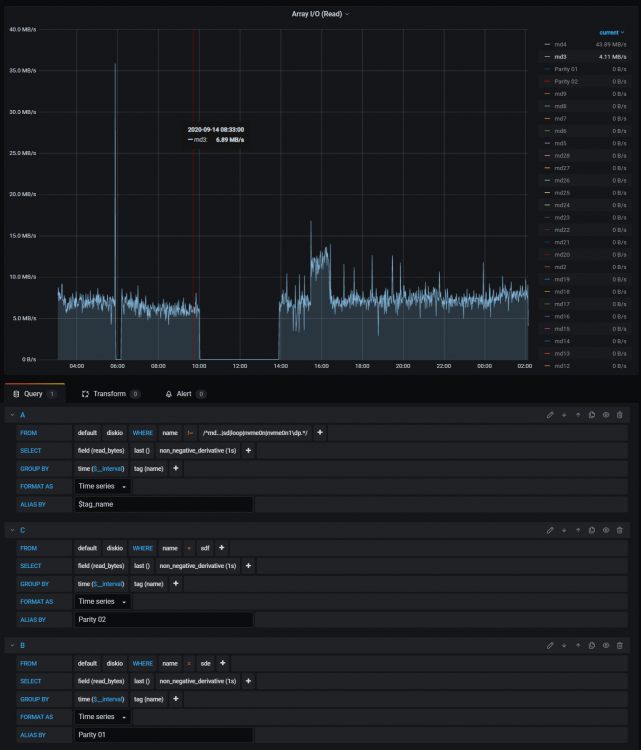Toggle md3 series in legend
This screenshot has height=750, width=641.
(560, 57)
